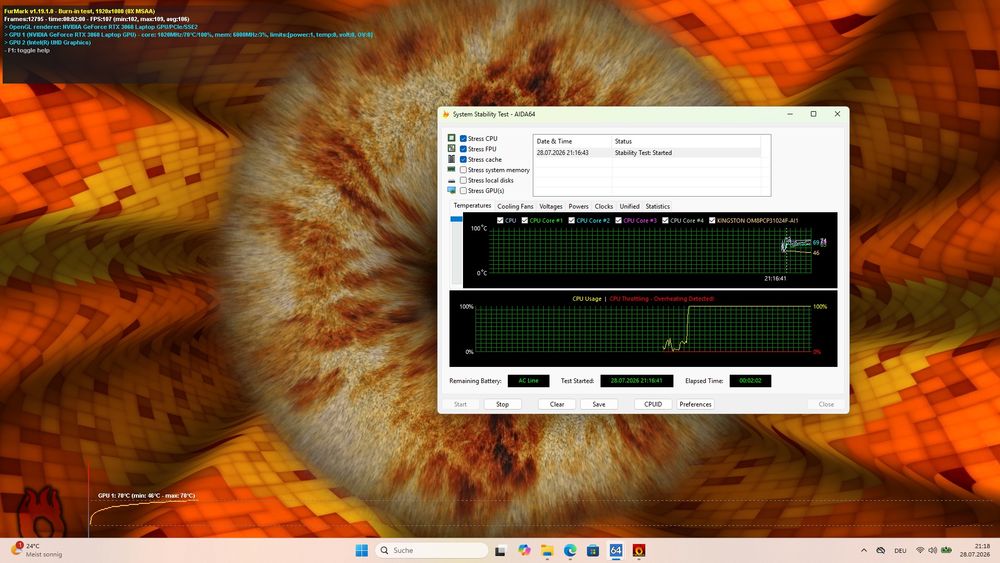Image resolution: width=1000 pixels, height=563 pixels.
Task: Switch to FurMark taskbar icon
Action: point(639,550)
